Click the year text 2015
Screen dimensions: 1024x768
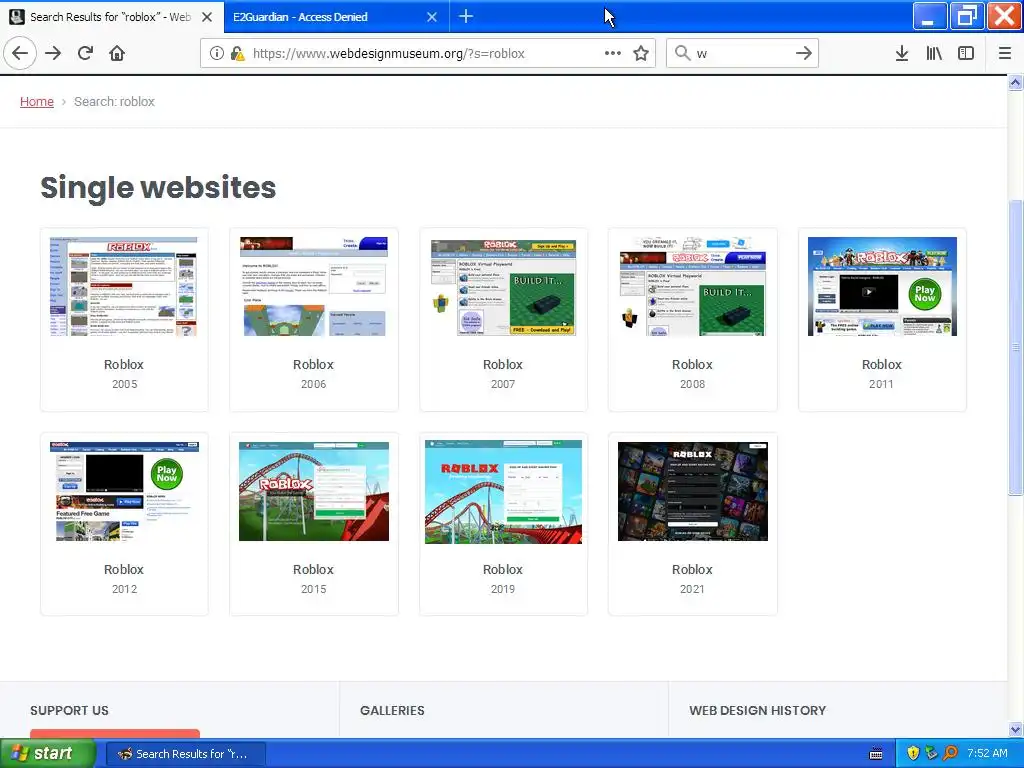[x=313, y=589]
